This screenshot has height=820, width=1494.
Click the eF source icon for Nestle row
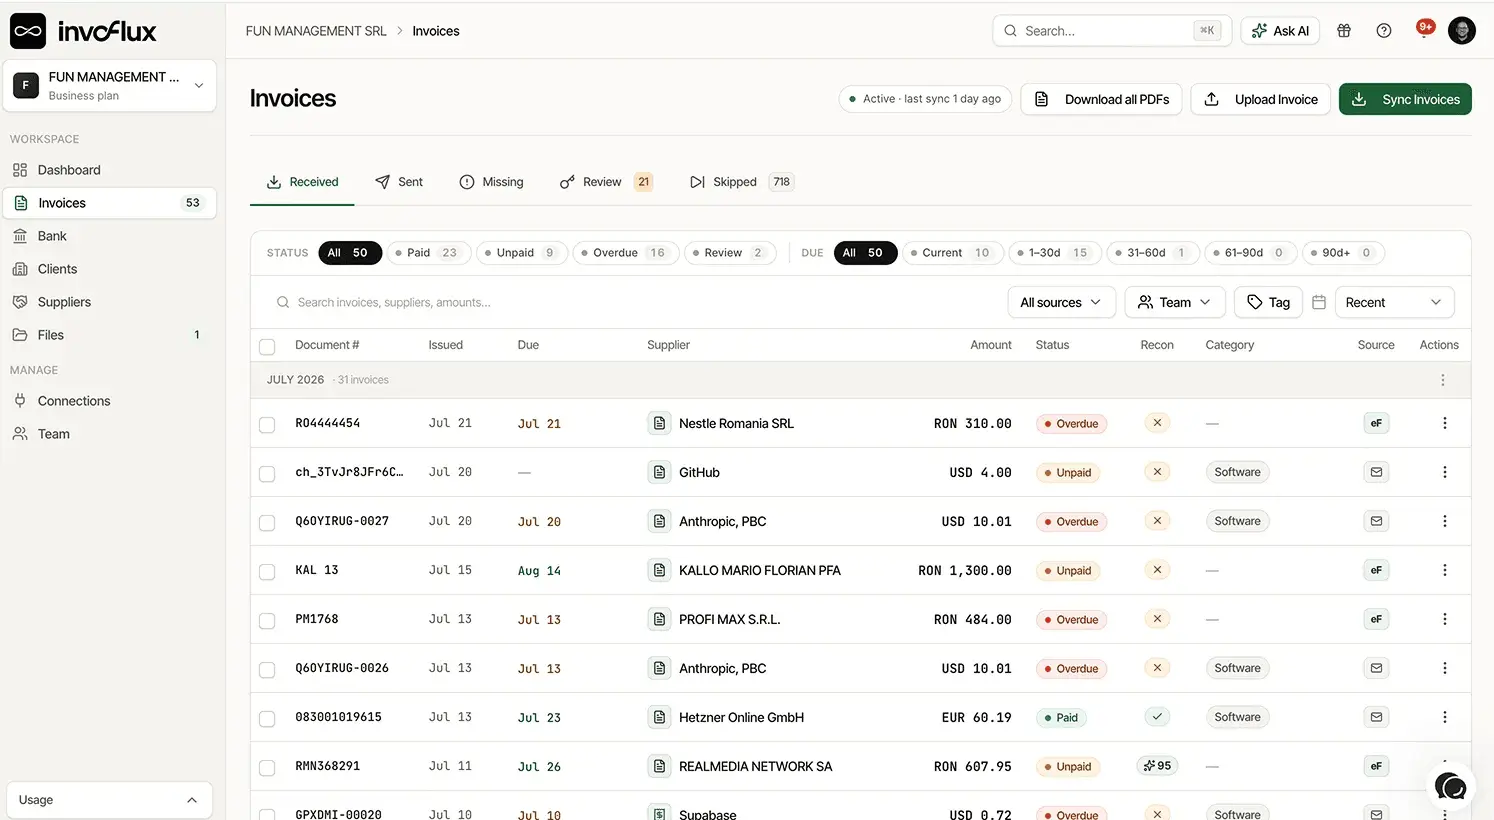pos(1376,423)
